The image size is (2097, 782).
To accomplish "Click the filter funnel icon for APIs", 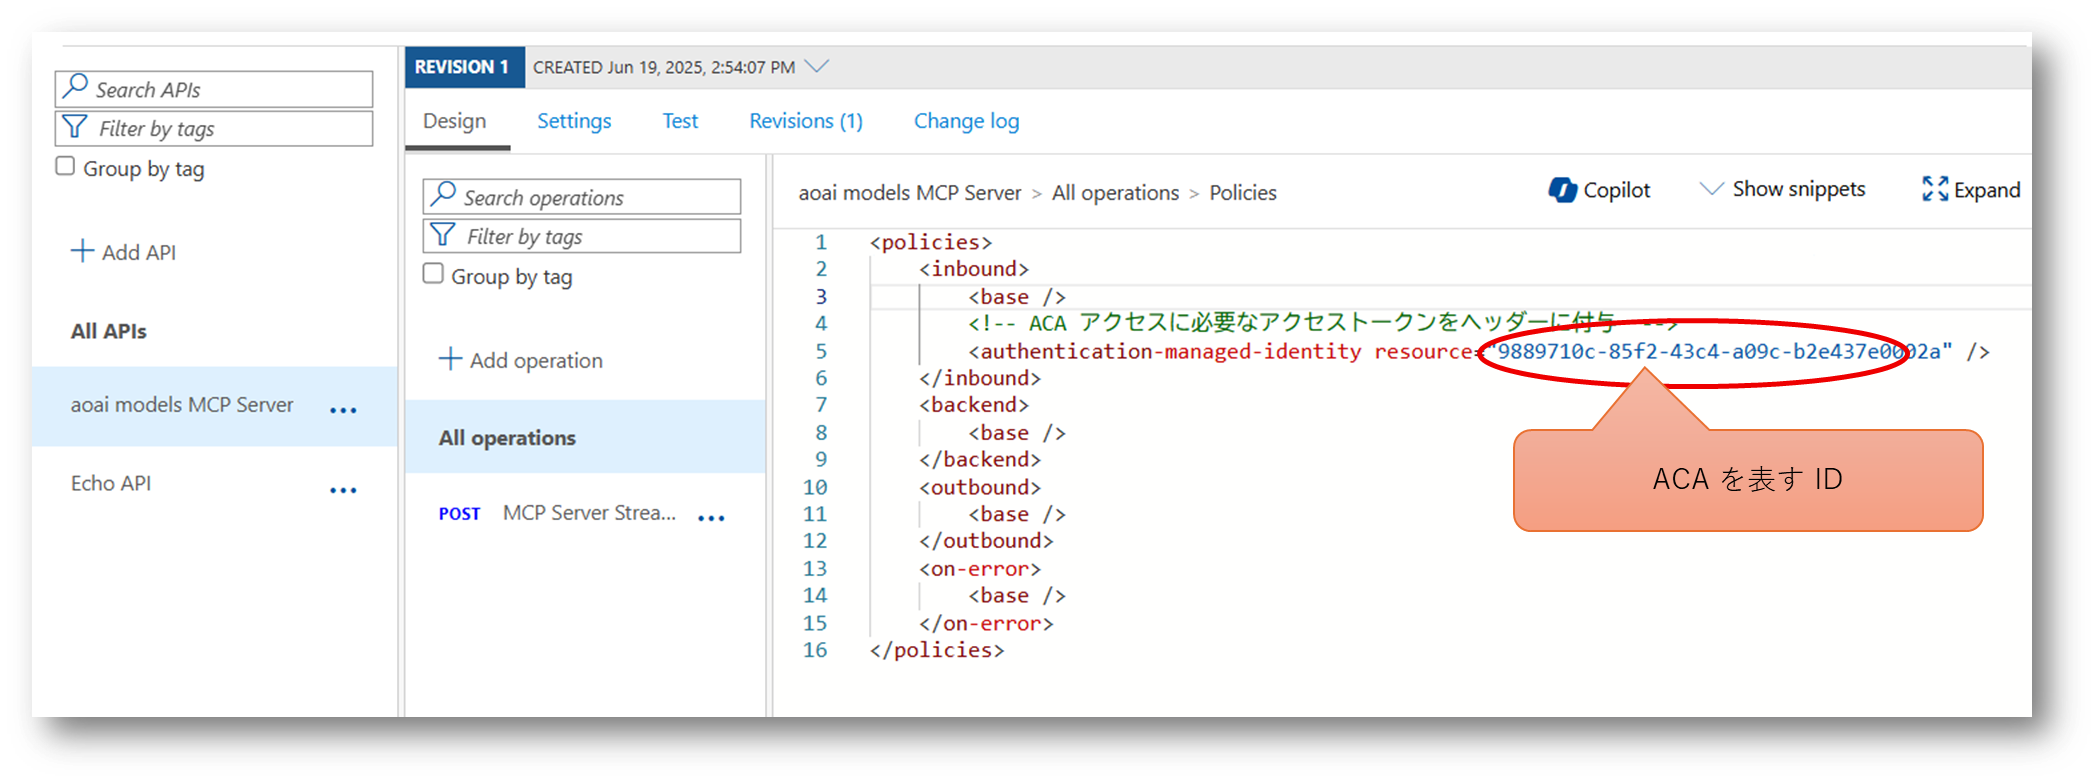I will (x=75, y=127).
